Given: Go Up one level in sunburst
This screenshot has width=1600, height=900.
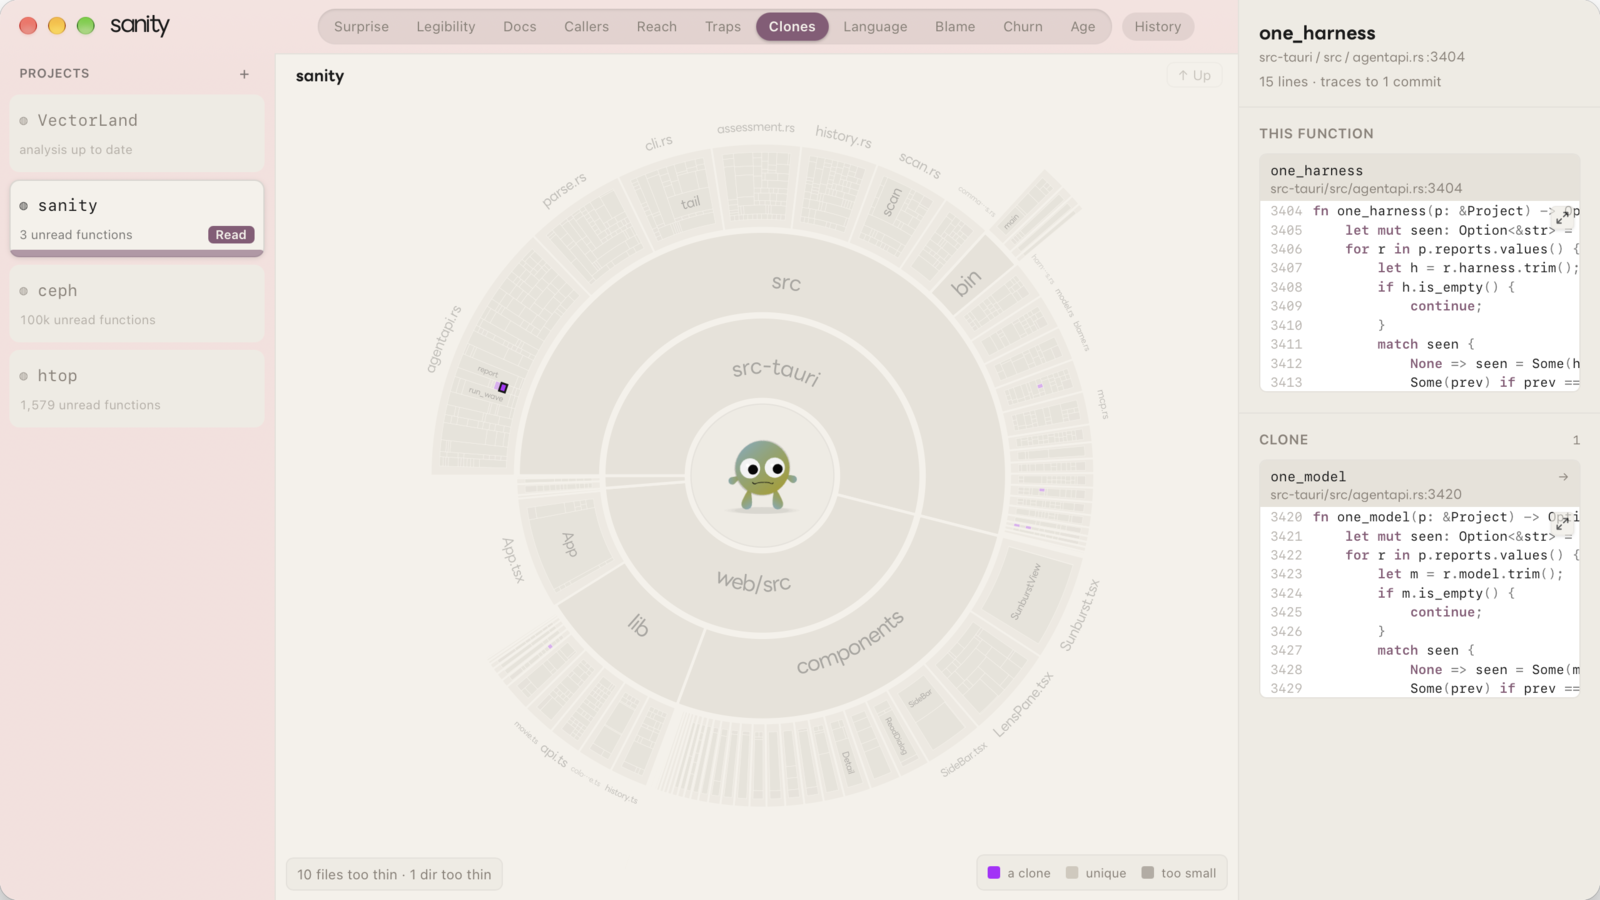Looking at the screenshot, I should coord(1194,75).
